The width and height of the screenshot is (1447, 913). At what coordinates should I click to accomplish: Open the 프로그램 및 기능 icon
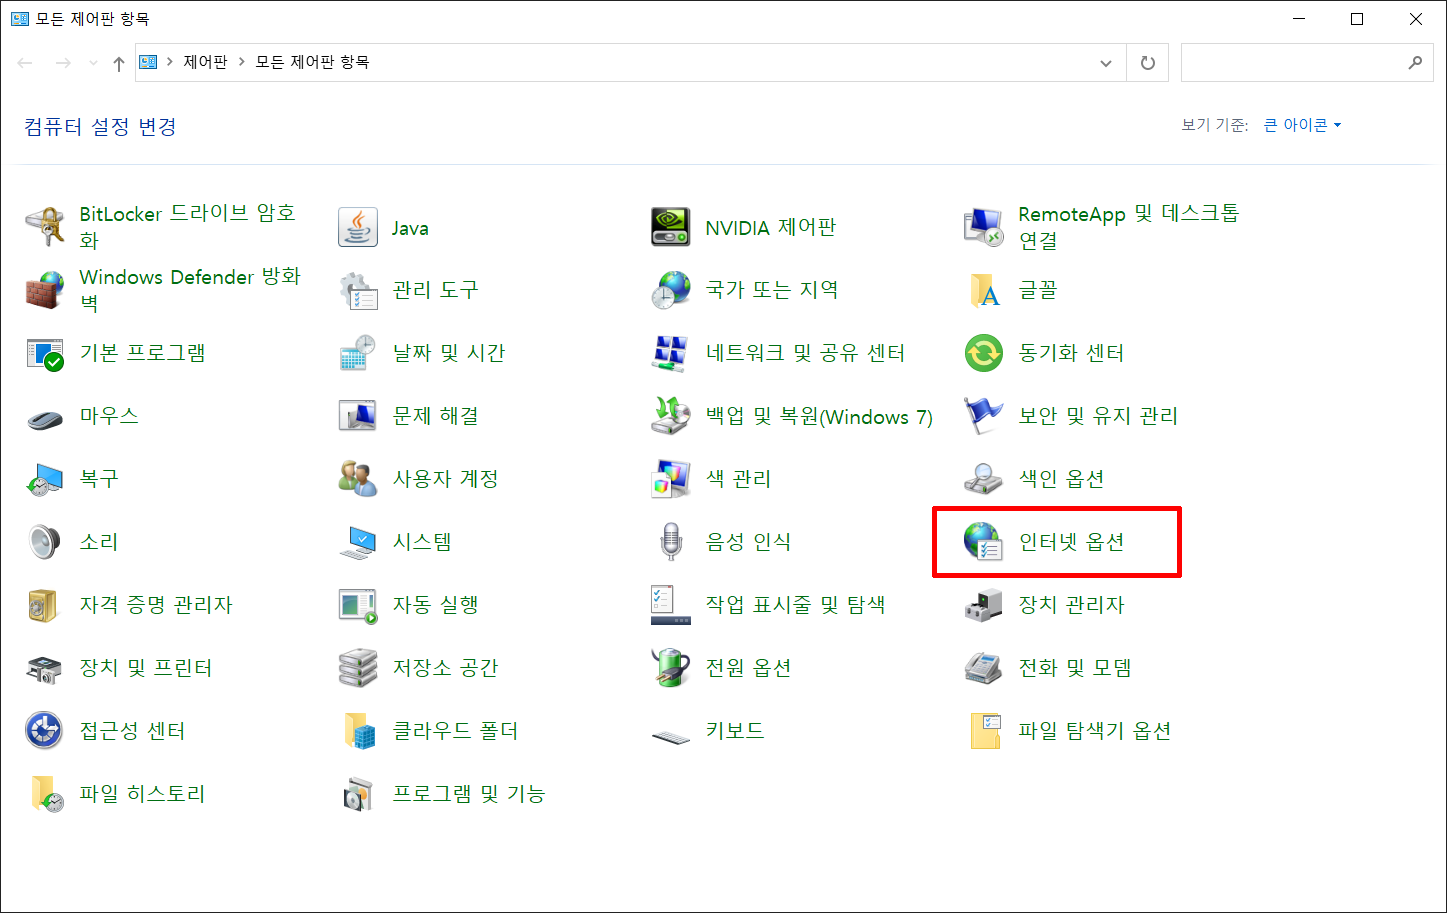click(358, 794)
